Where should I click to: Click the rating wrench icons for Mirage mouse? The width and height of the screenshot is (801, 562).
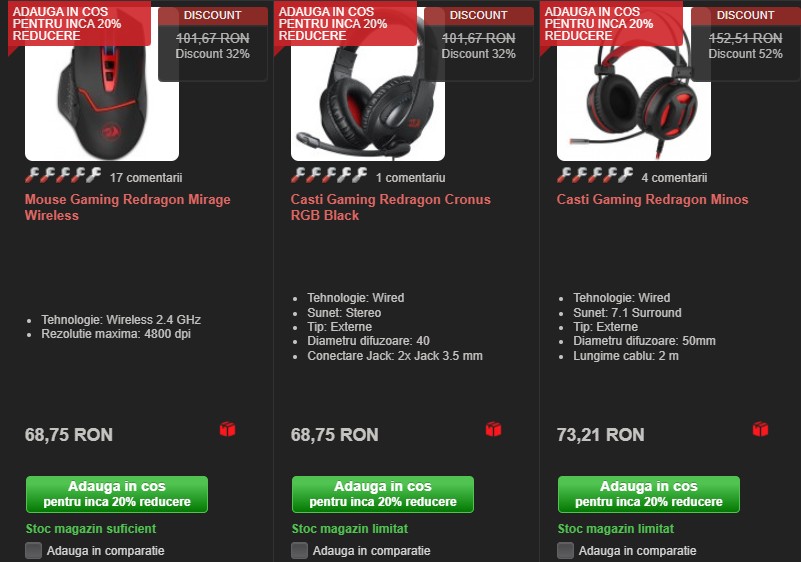point(63,175)
